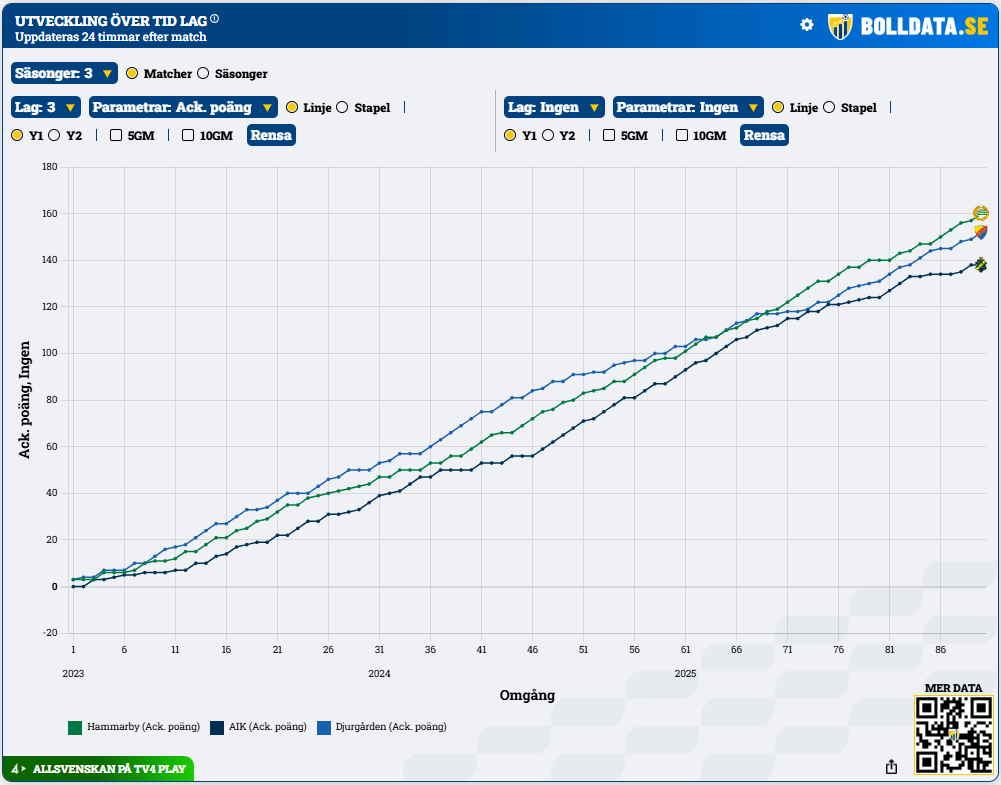Open the right Lag: Ingen dropdown
The image size is (1001, 785).
point(554,107)
